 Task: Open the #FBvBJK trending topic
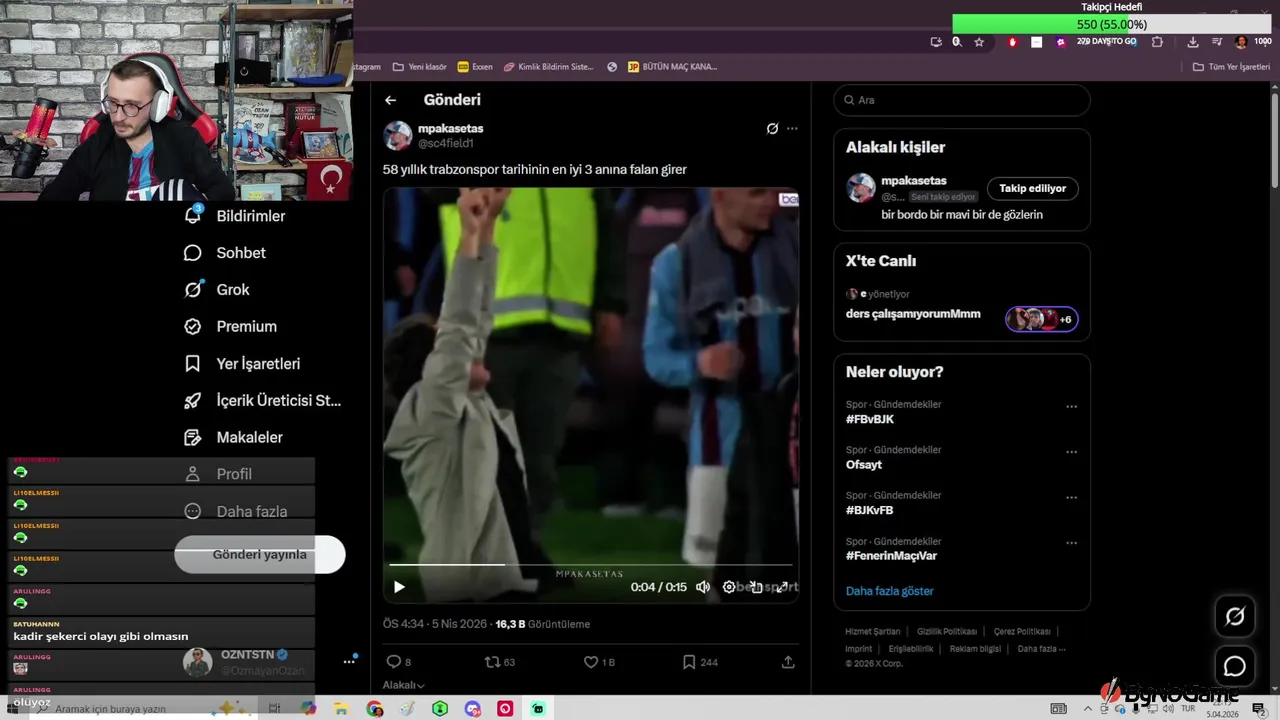coord(870,419)
